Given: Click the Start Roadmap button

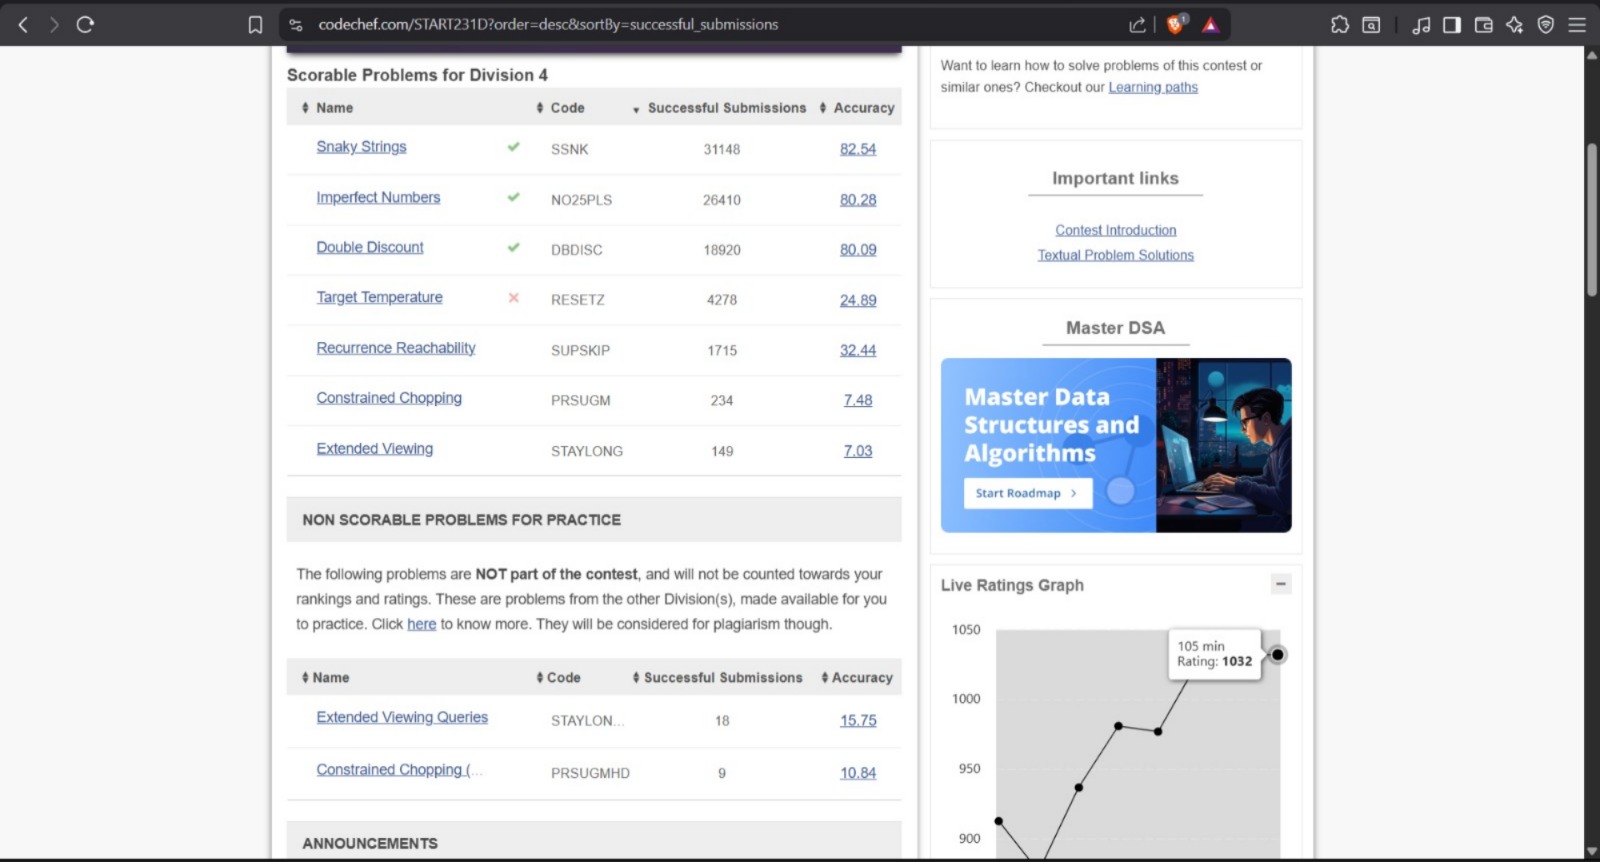Looking at the screenshot, I should click(x=1026, y=493).
